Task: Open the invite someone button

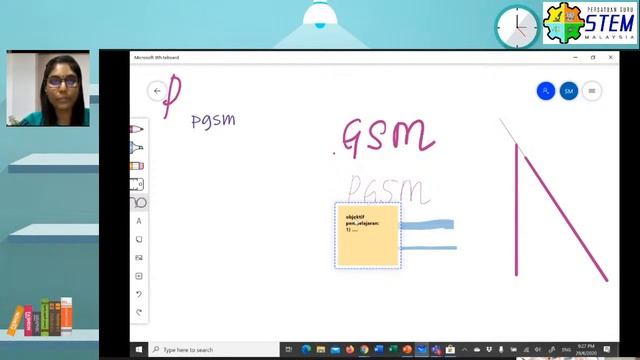Action: point(546,91)
